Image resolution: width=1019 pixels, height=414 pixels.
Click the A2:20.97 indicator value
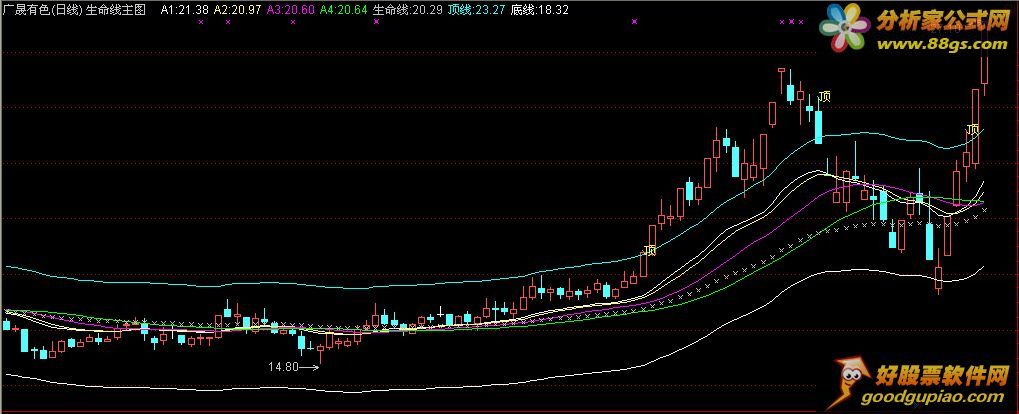(237, 10)
